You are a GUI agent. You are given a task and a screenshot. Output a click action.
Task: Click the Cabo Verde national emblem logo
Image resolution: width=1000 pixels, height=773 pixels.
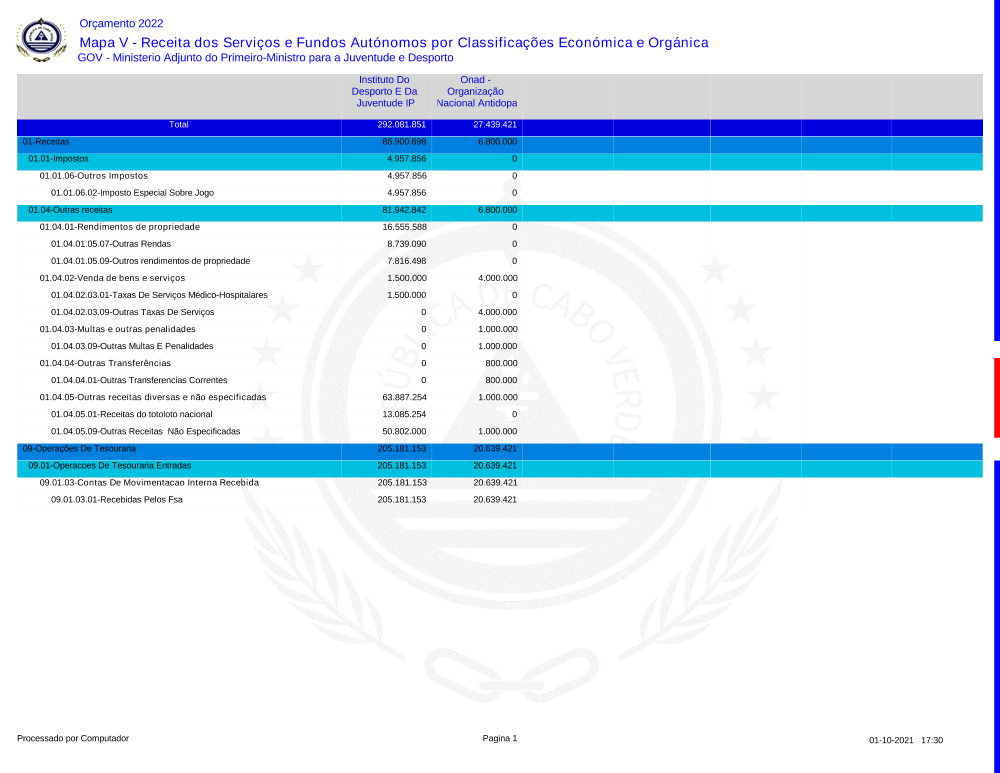(x=39, y=39)
